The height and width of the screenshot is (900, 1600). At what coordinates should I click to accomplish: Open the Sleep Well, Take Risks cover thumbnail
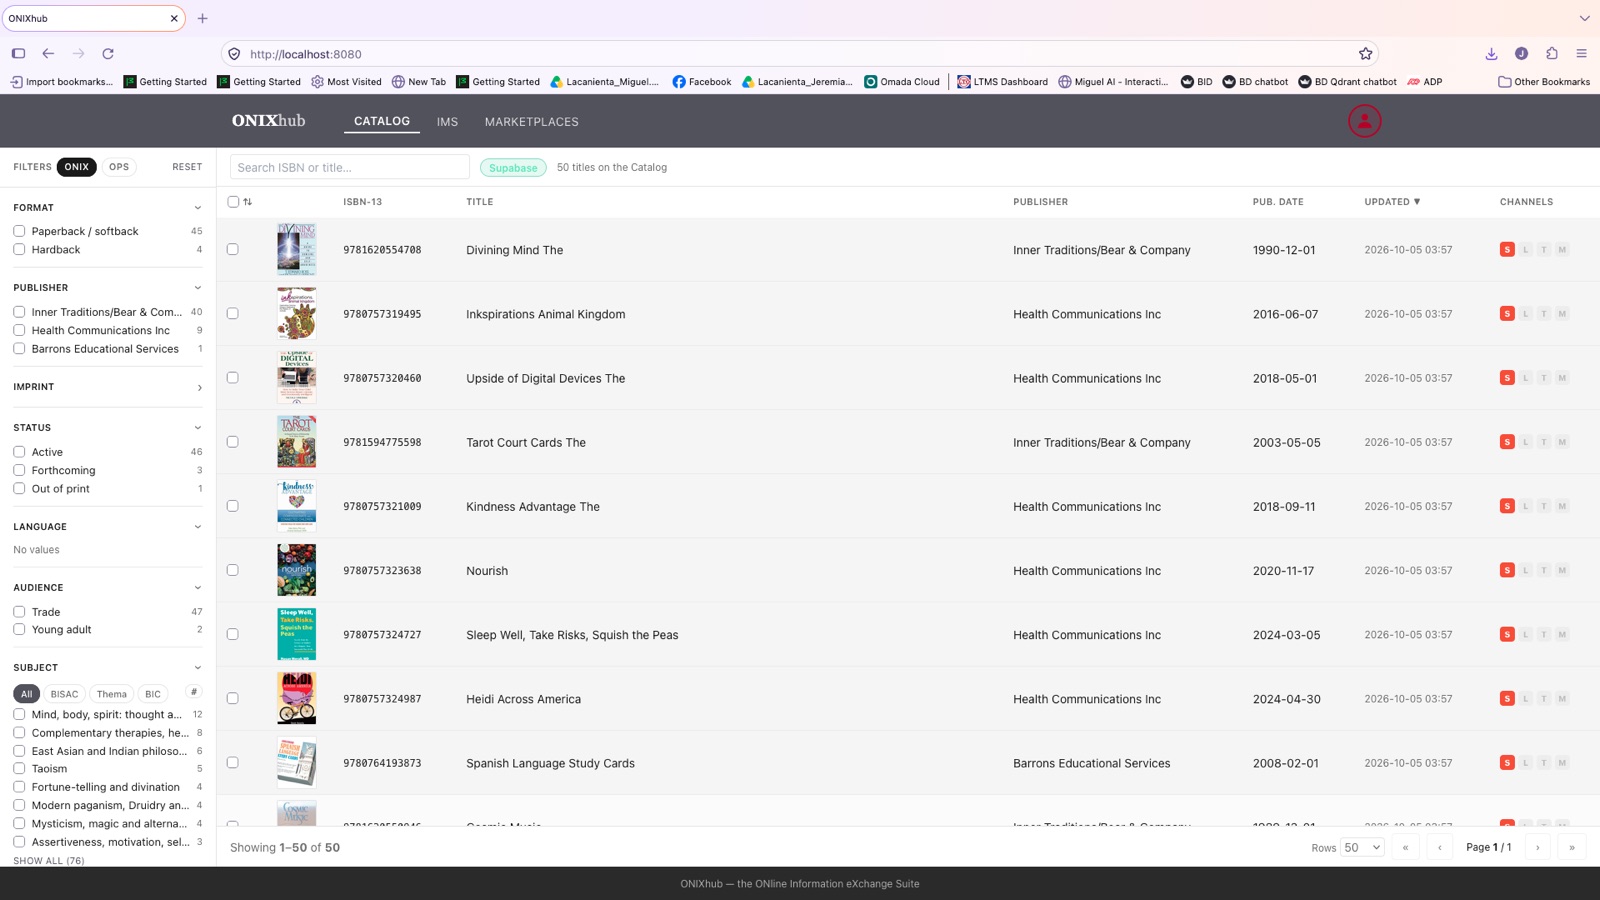pyautogui.click(x=297, y=634)
